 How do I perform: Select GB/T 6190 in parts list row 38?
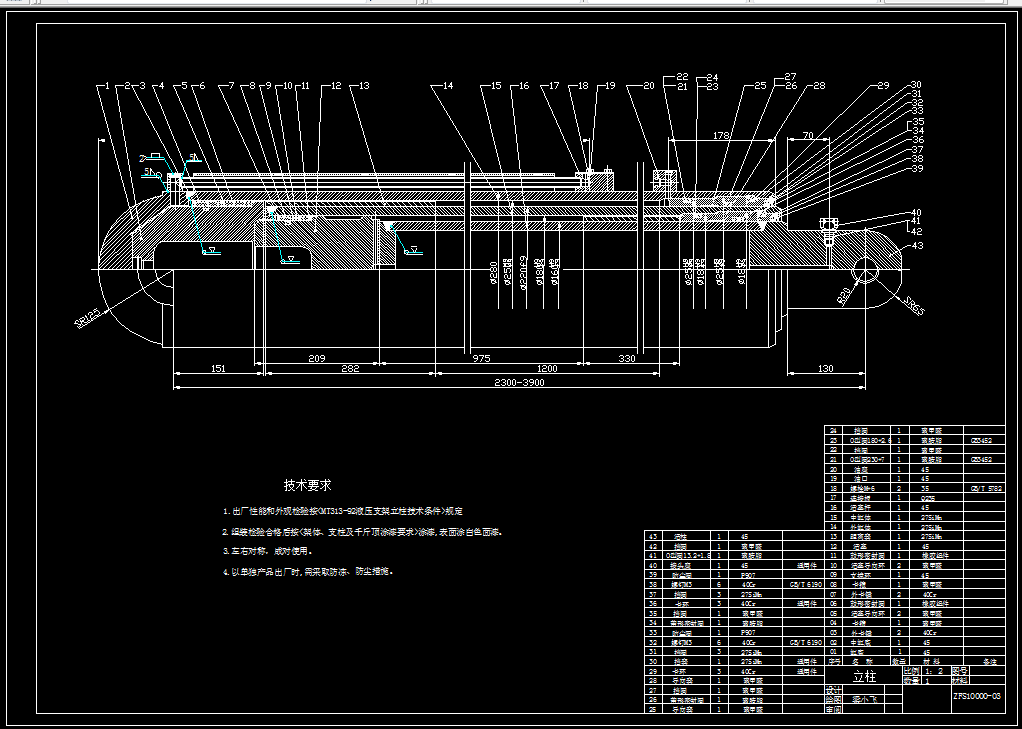tap(805, 585)
